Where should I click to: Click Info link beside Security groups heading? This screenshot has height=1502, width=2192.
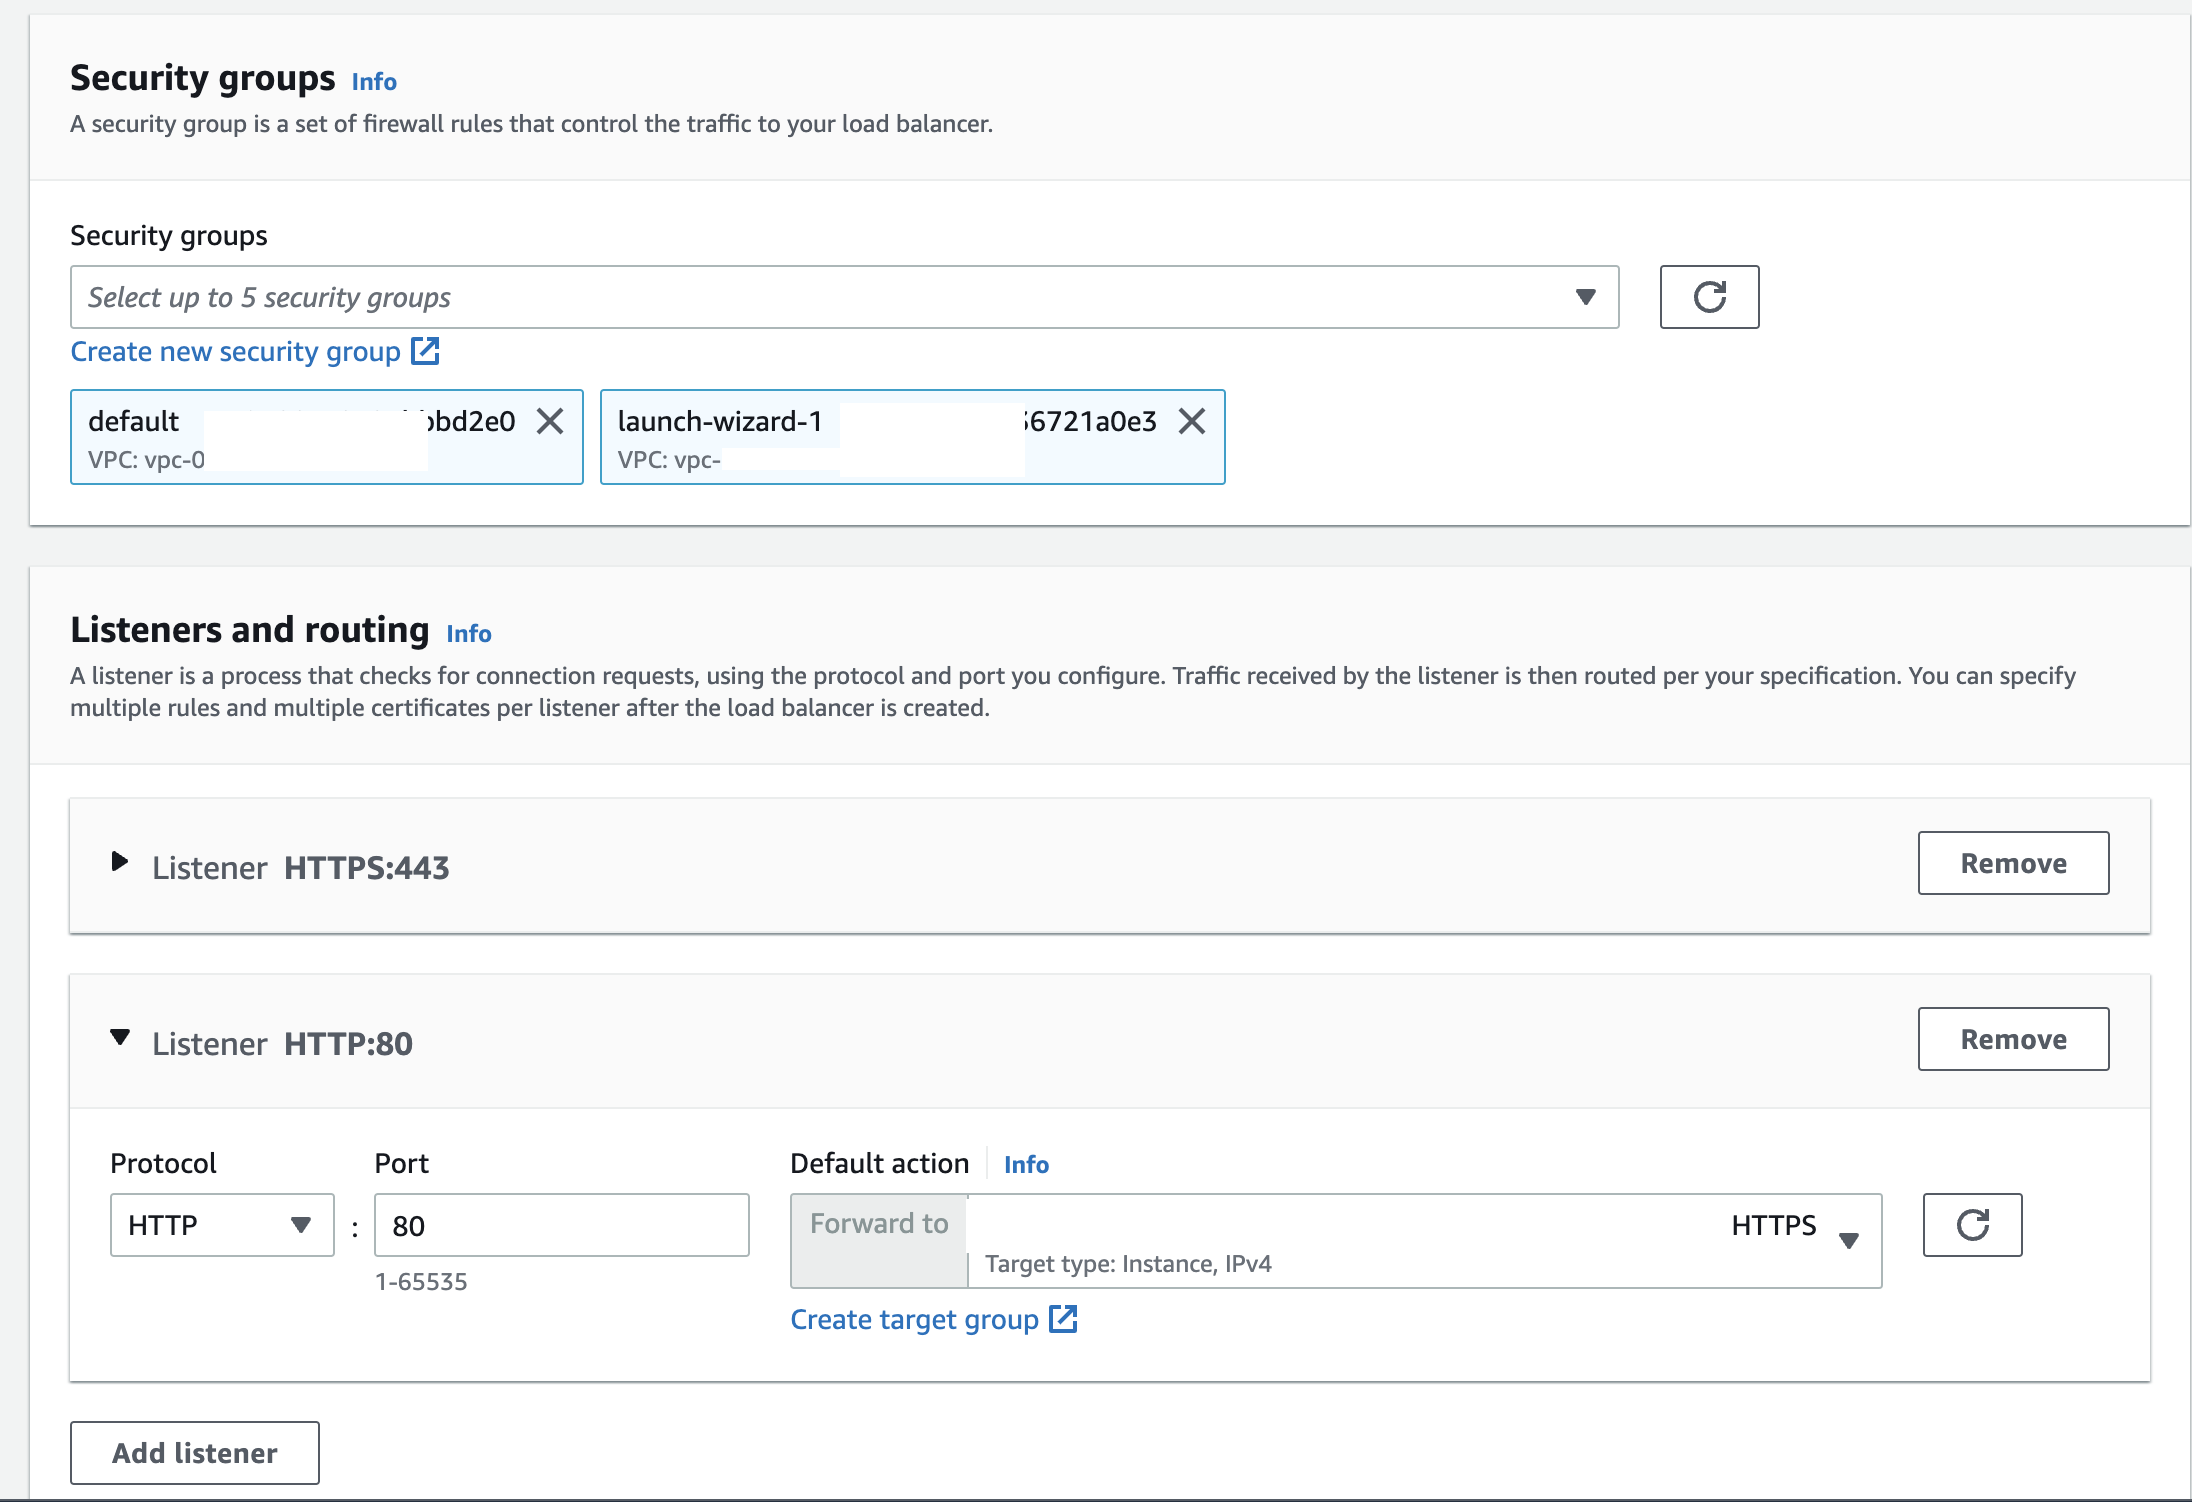[374, 82]
